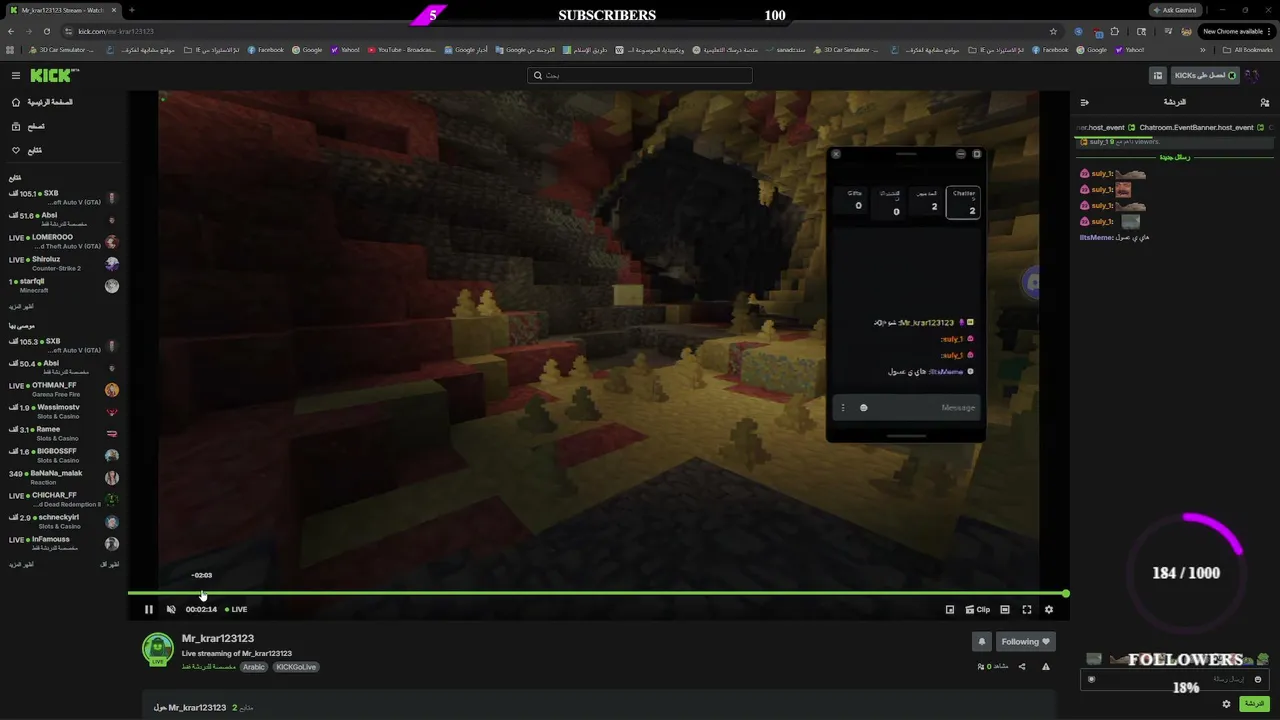The height and width of the screenshot is (720, 1280).
Task: Open OTHMAN_FF Garena Free Fire channel
Action: 63,390
